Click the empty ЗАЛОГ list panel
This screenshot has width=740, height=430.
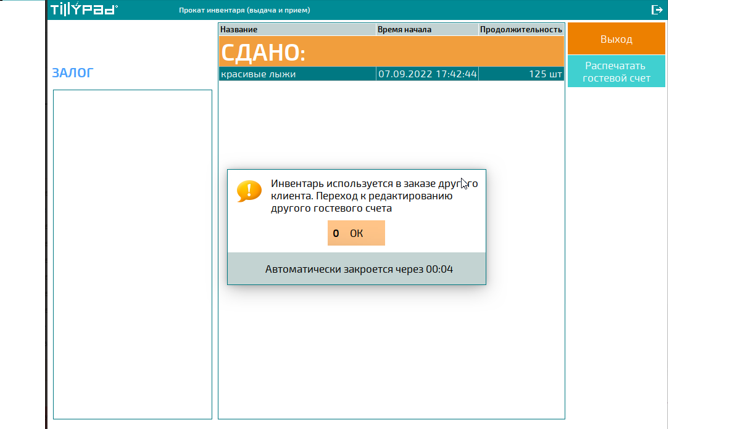133,254
